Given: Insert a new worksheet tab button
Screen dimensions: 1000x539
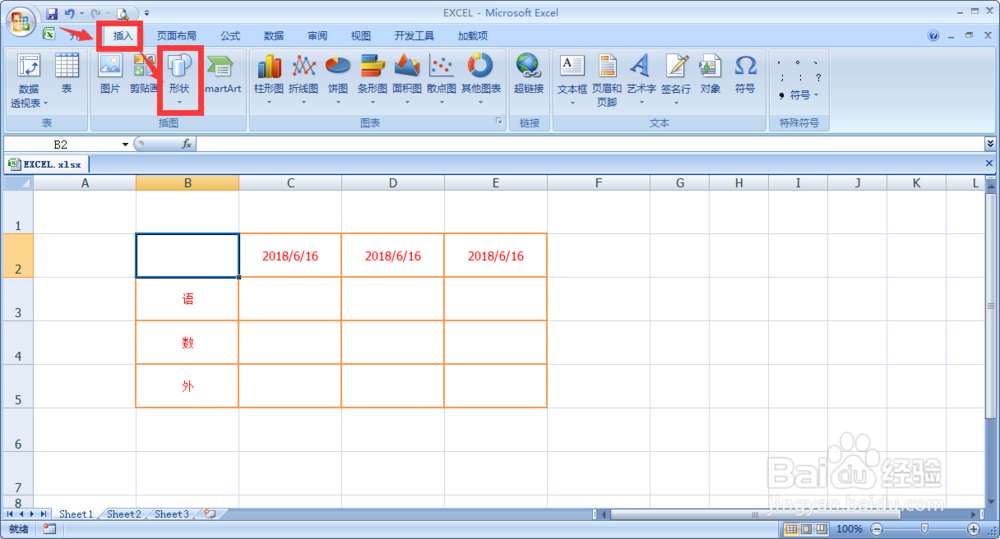Looking at the screenshot, I should tap(210, 513).
